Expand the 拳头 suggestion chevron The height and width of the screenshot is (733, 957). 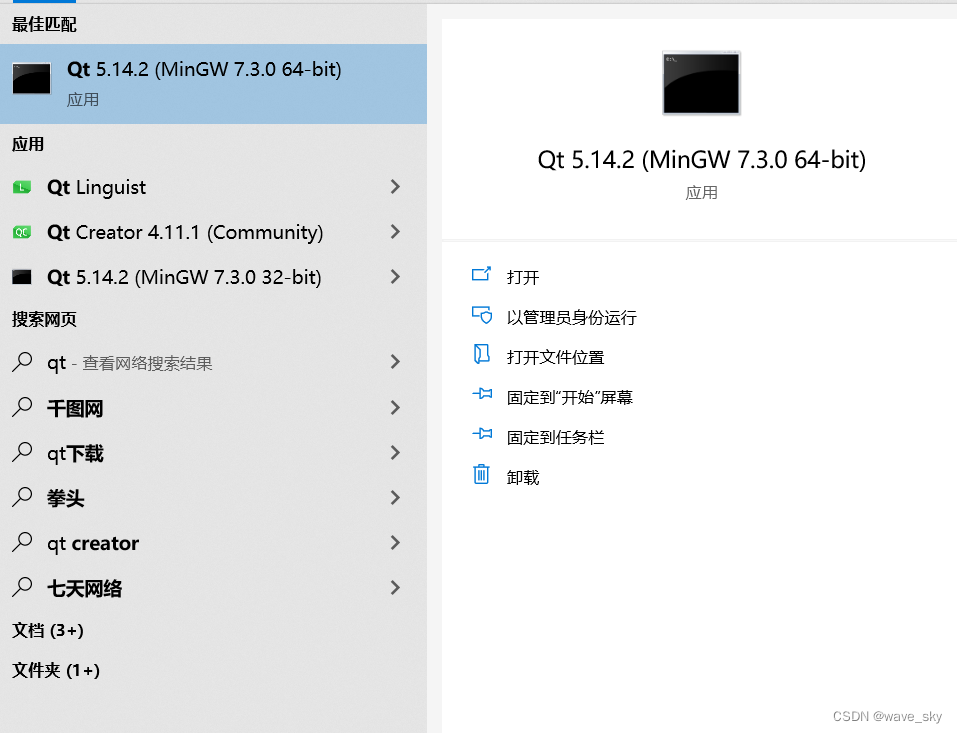395,497
